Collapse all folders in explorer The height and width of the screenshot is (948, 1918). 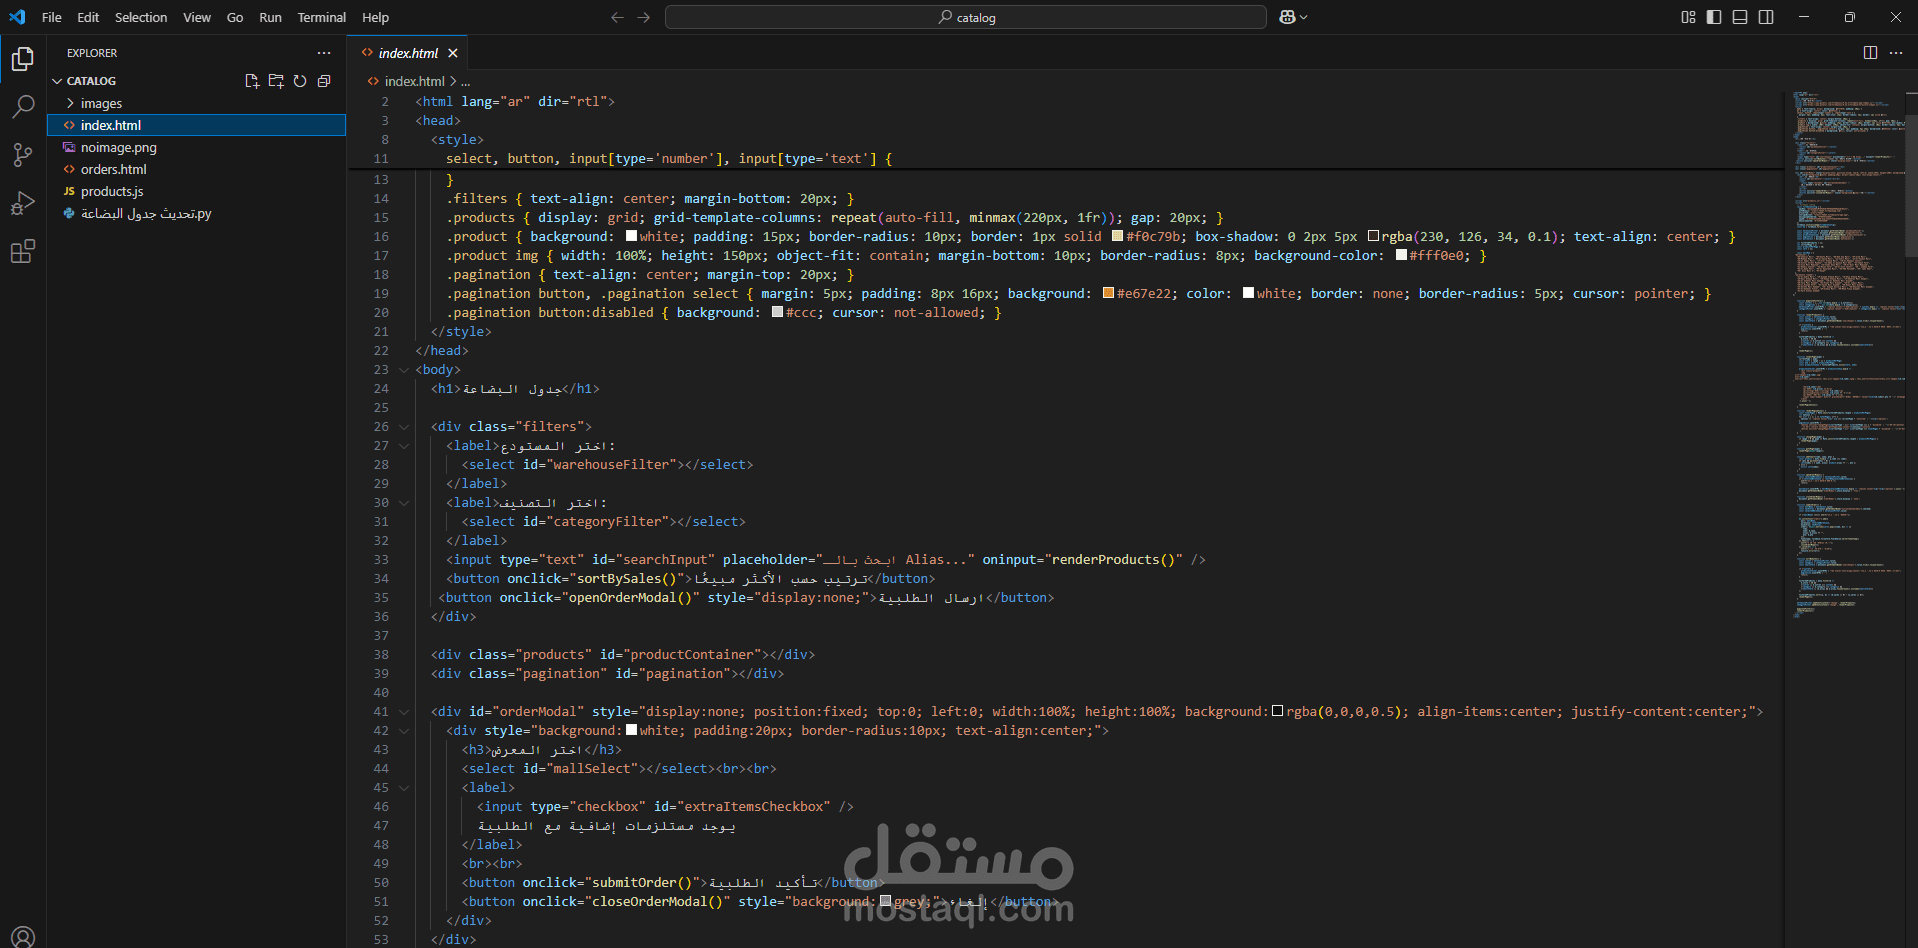point(324,81)
